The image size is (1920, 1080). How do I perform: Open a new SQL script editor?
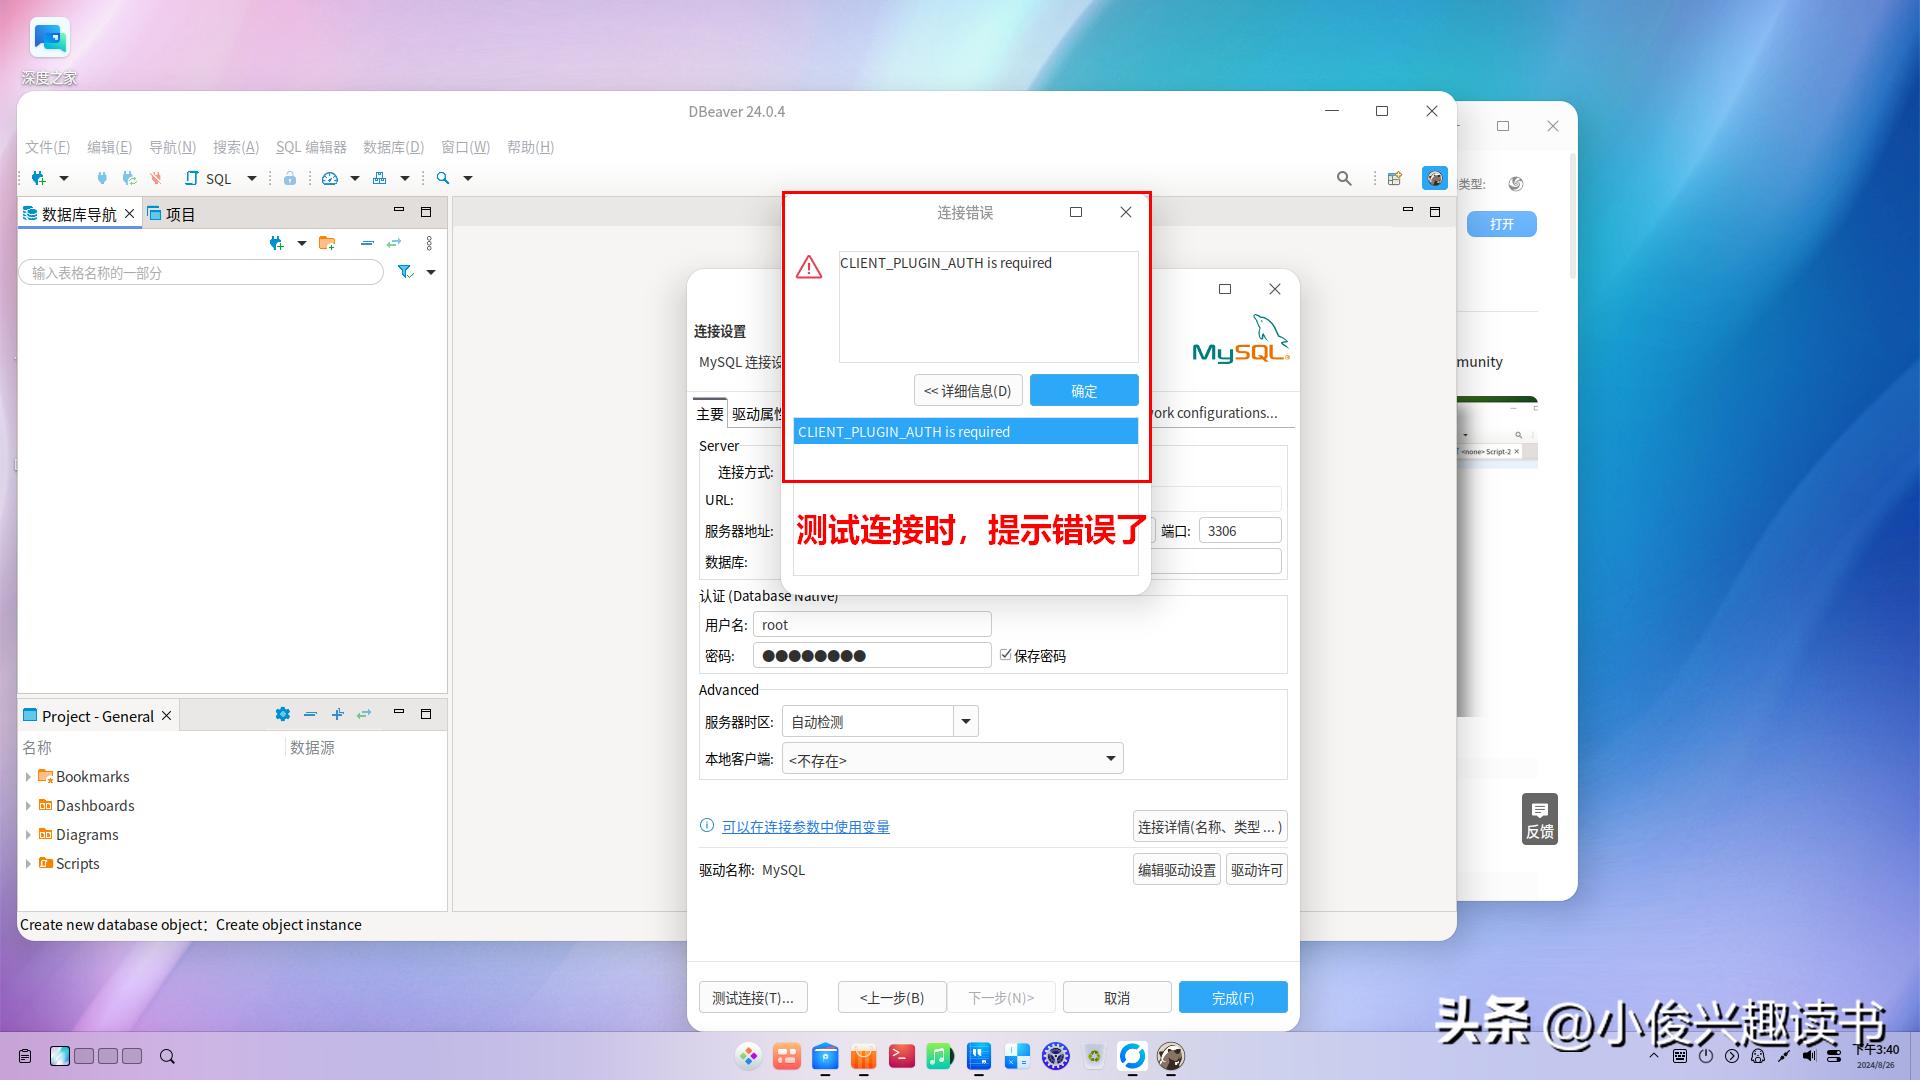208,178
